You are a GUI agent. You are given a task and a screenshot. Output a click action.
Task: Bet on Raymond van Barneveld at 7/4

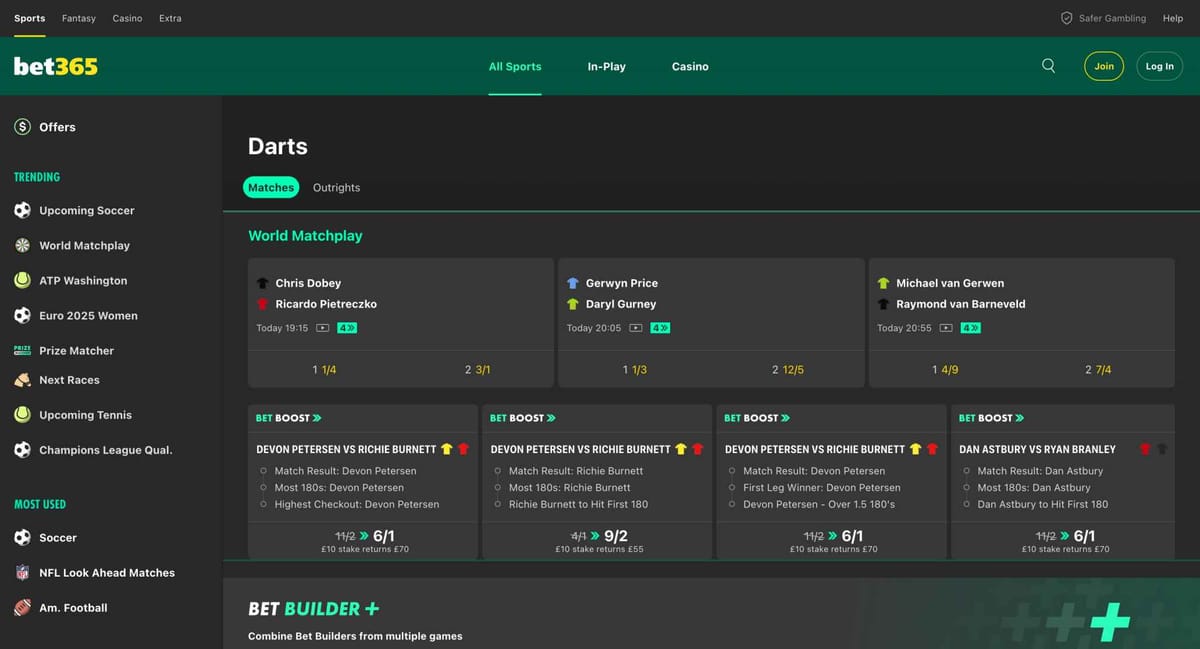[1098, 370]
